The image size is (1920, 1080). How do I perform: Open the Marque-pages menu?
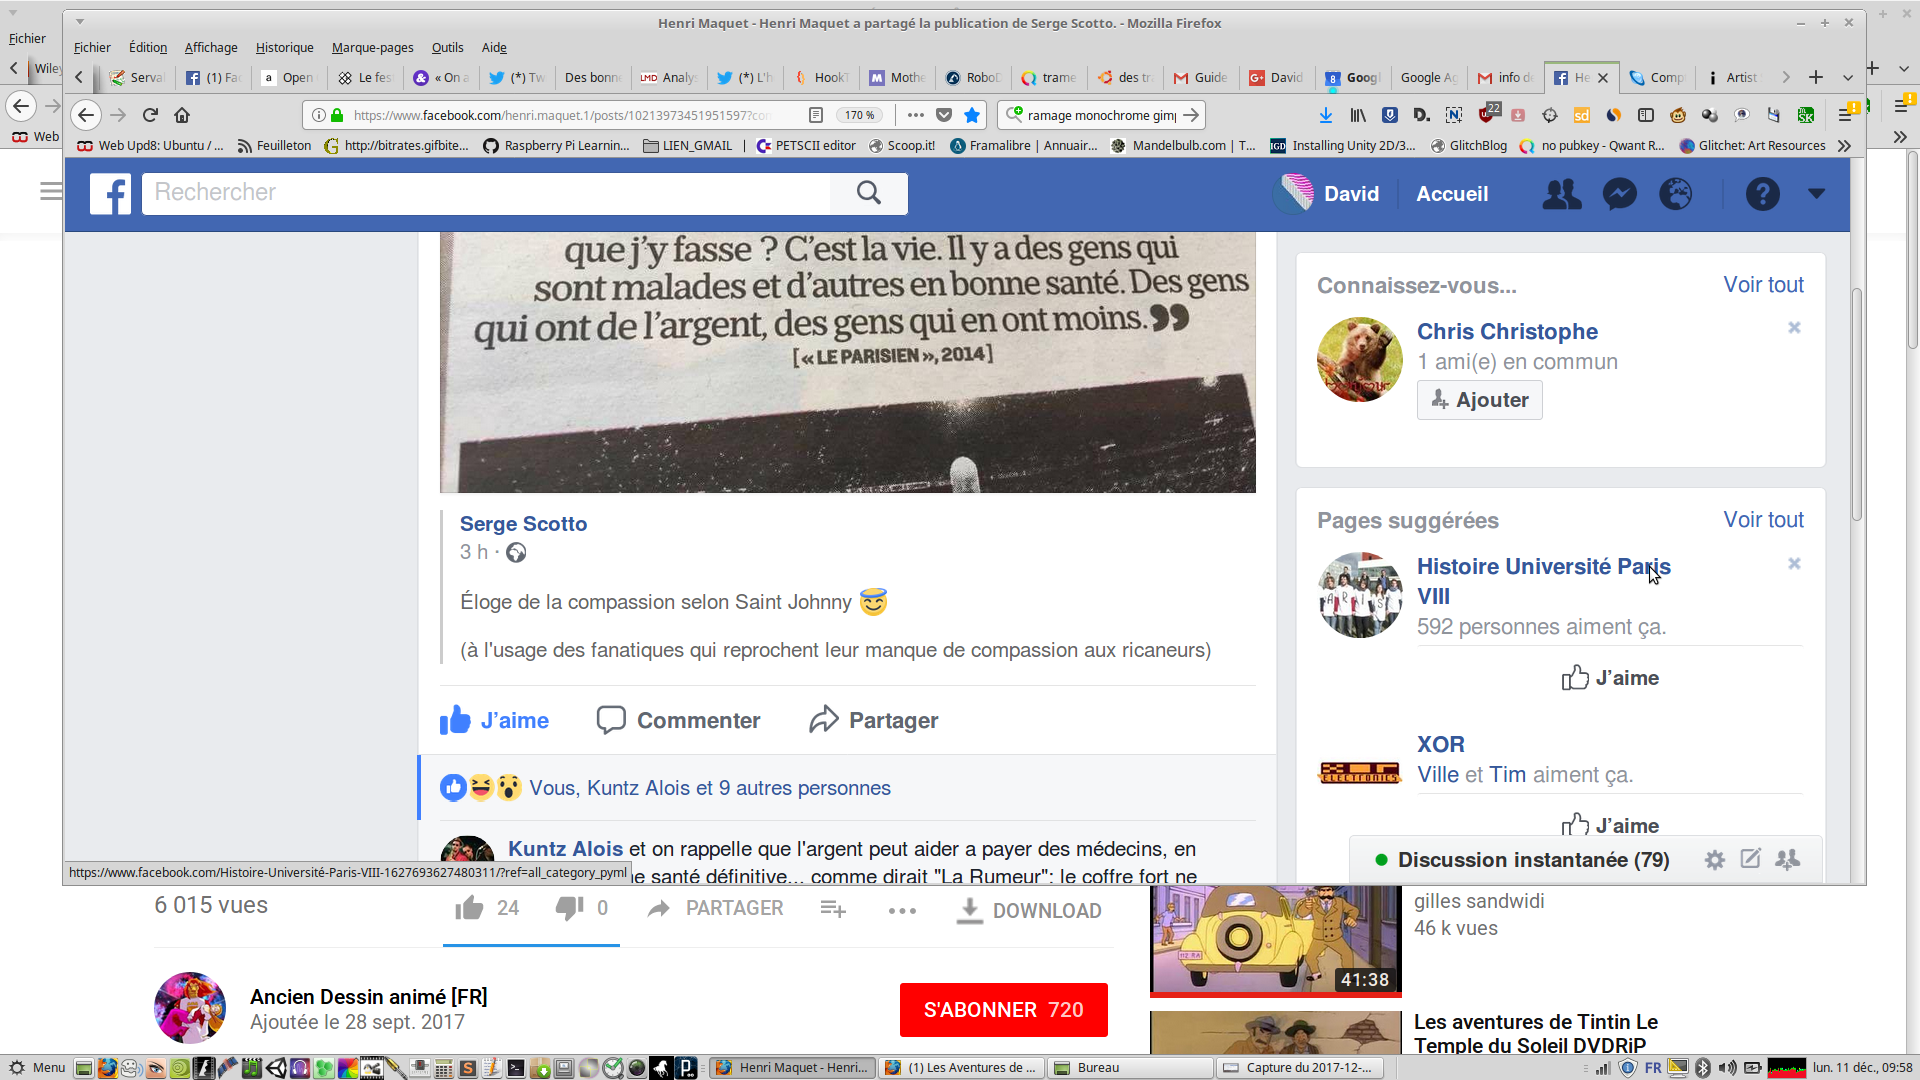[x=372, y=47]
